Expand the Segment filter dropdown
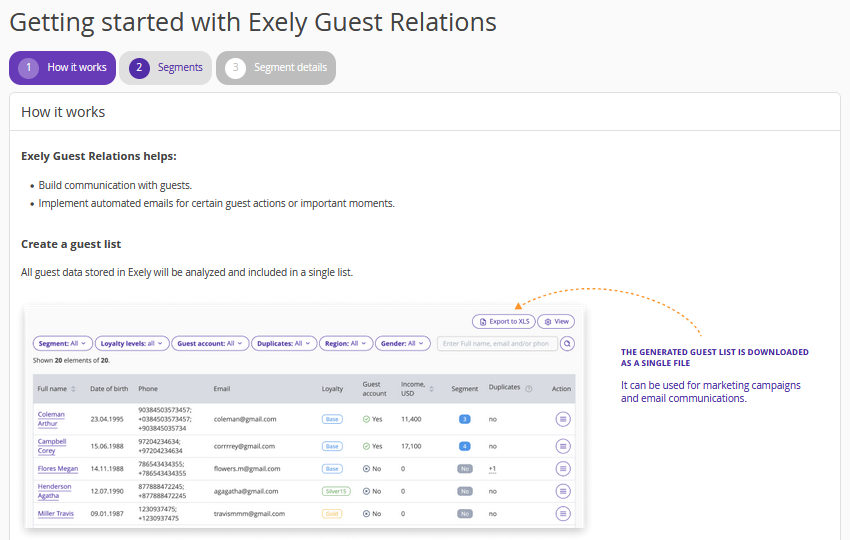Screen dimensions: 850x540 pos(63,343)
